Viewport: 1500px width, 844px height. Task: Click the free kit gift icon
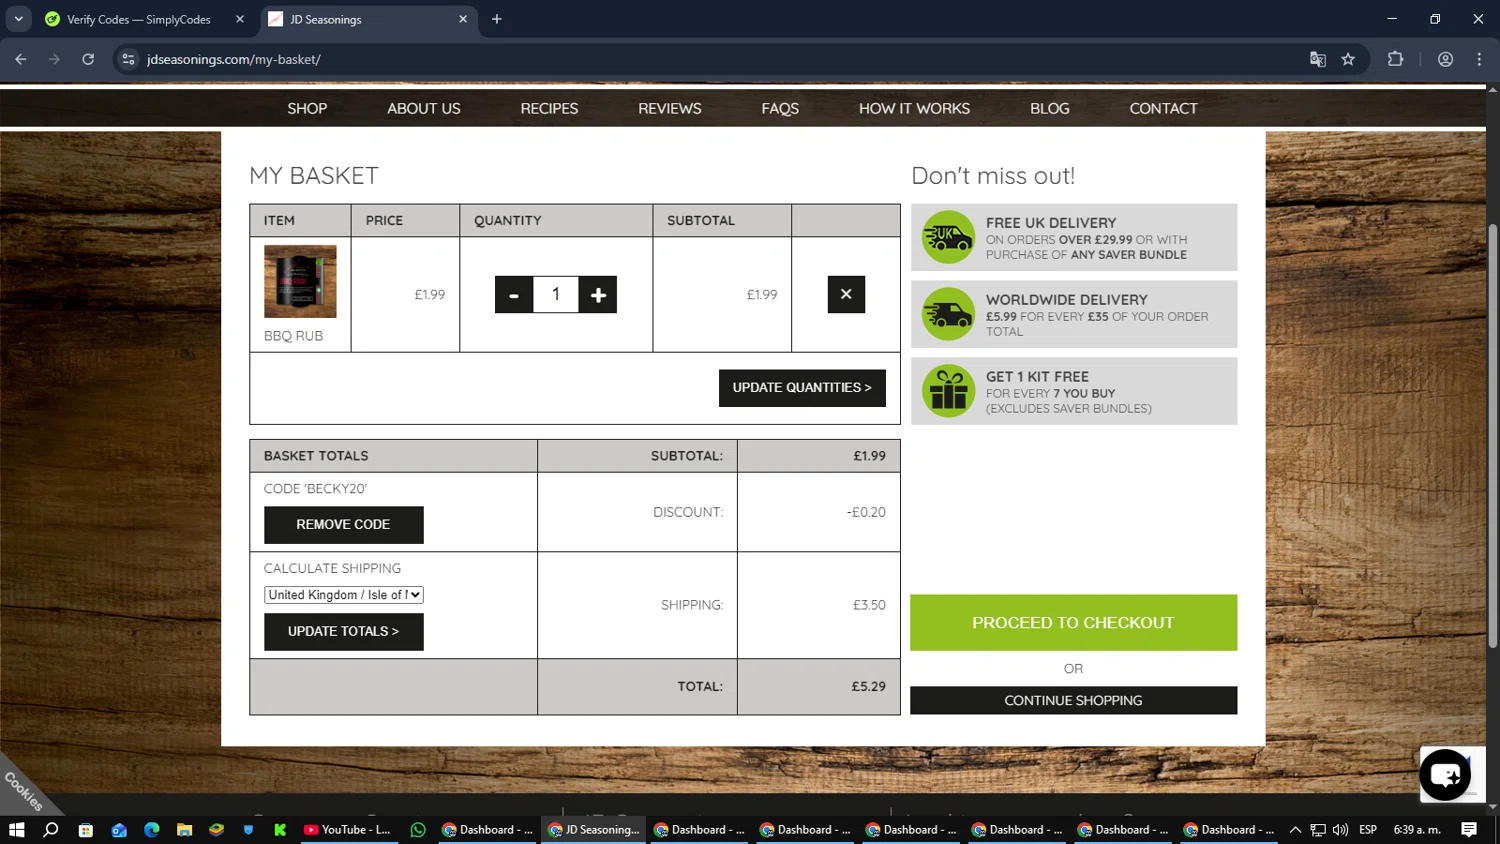(948, 391)
